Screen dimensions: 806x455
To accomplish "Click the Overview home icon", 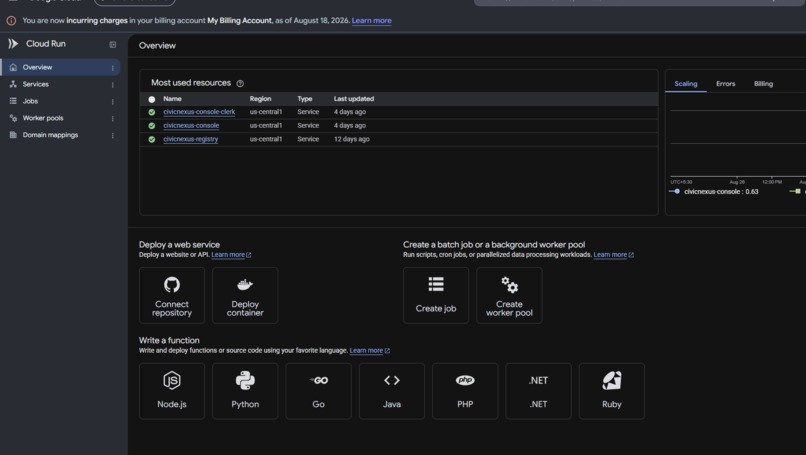I will coord(13,67).
